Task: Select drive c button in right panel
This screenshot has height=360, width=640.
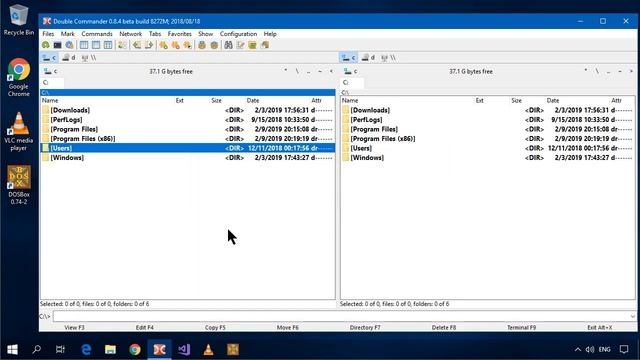Action: coord(349,58)
